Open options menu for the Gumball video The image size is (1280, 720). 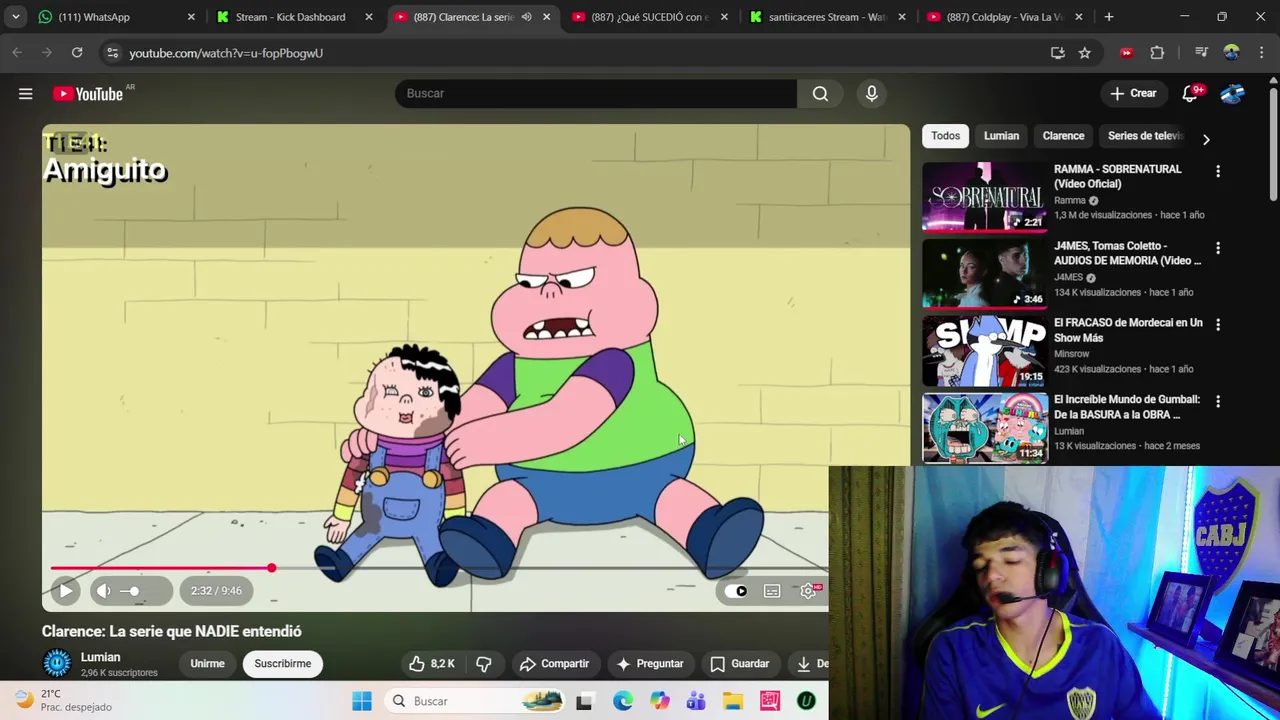pyautogui.click(x=1218, y=401)
